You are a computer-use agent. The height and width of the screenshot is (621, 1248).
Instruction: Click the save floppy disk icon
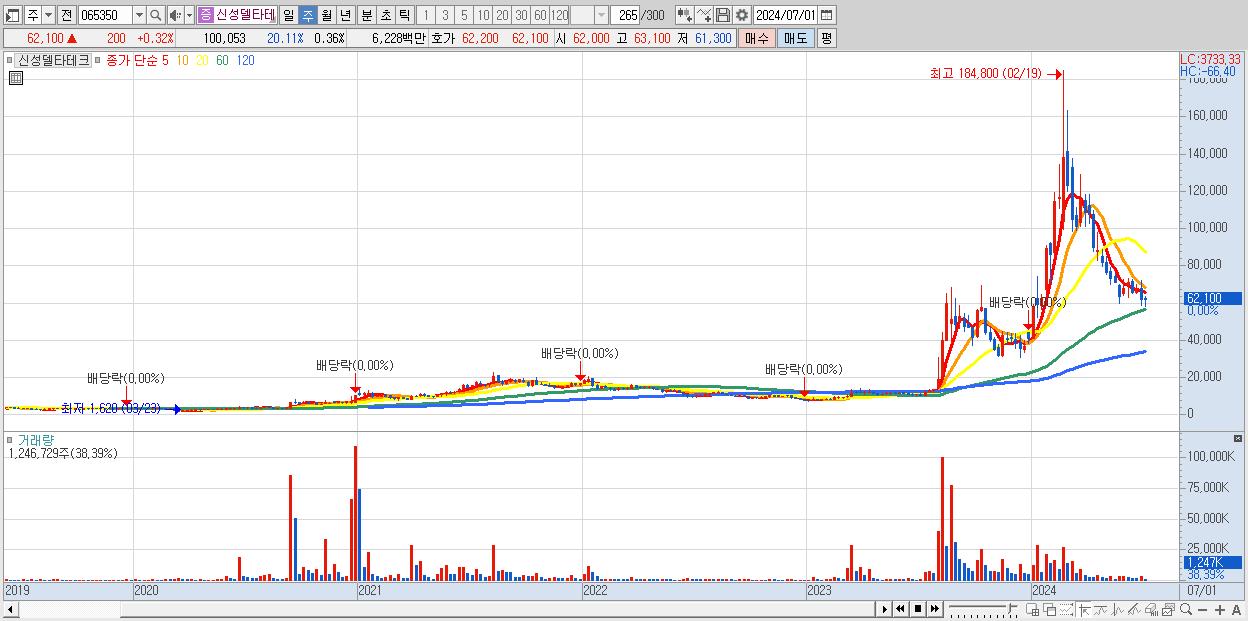723,15
